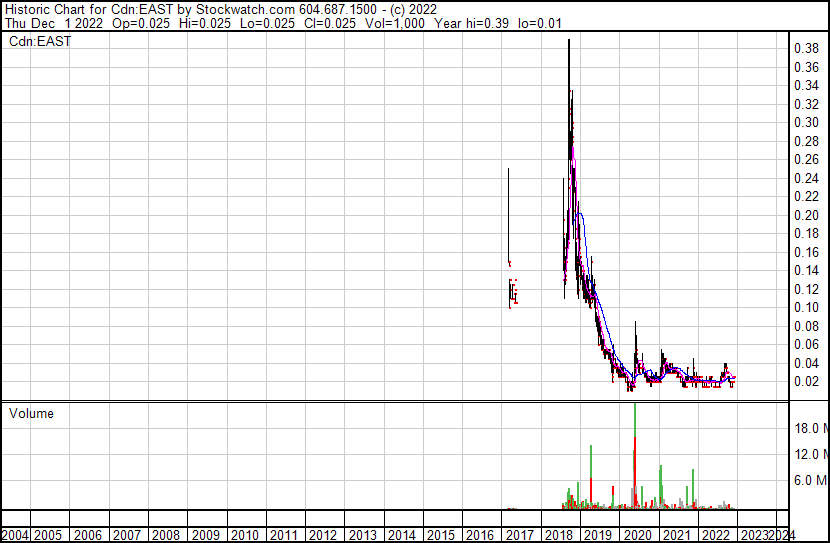Select the 2006 year label on axis
The width and height of the screenshot is (830, 543).
click(x=87, y=535)
